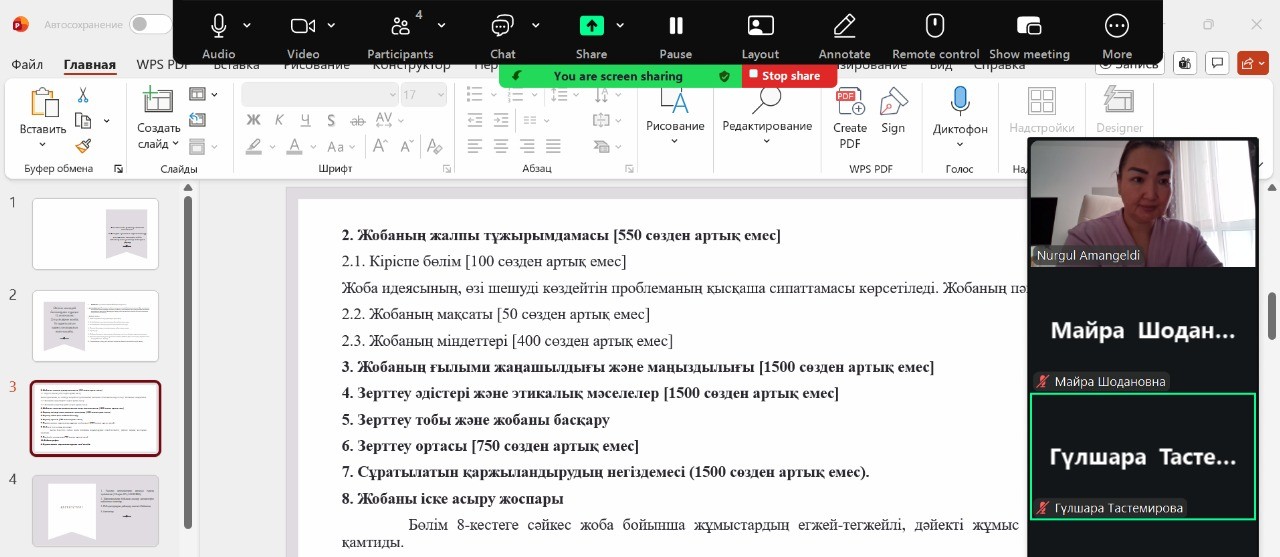Click the Sign pen icon

(893, 102)
